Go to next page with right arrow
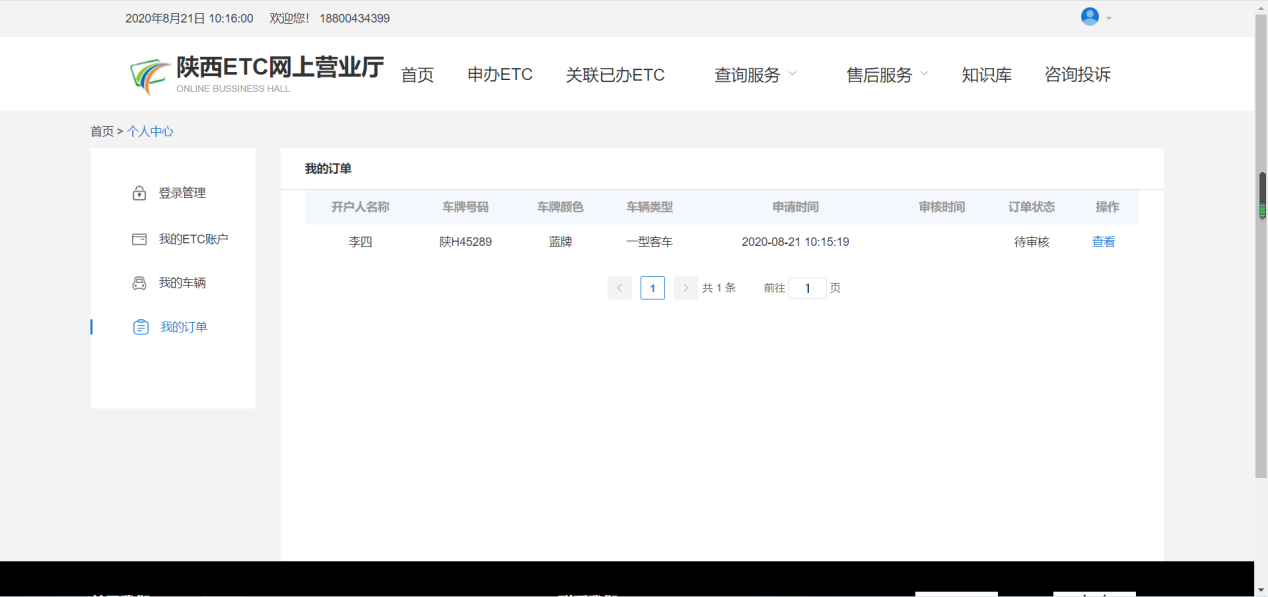This screenshot has width=1268, height=597. pos(685,288)
